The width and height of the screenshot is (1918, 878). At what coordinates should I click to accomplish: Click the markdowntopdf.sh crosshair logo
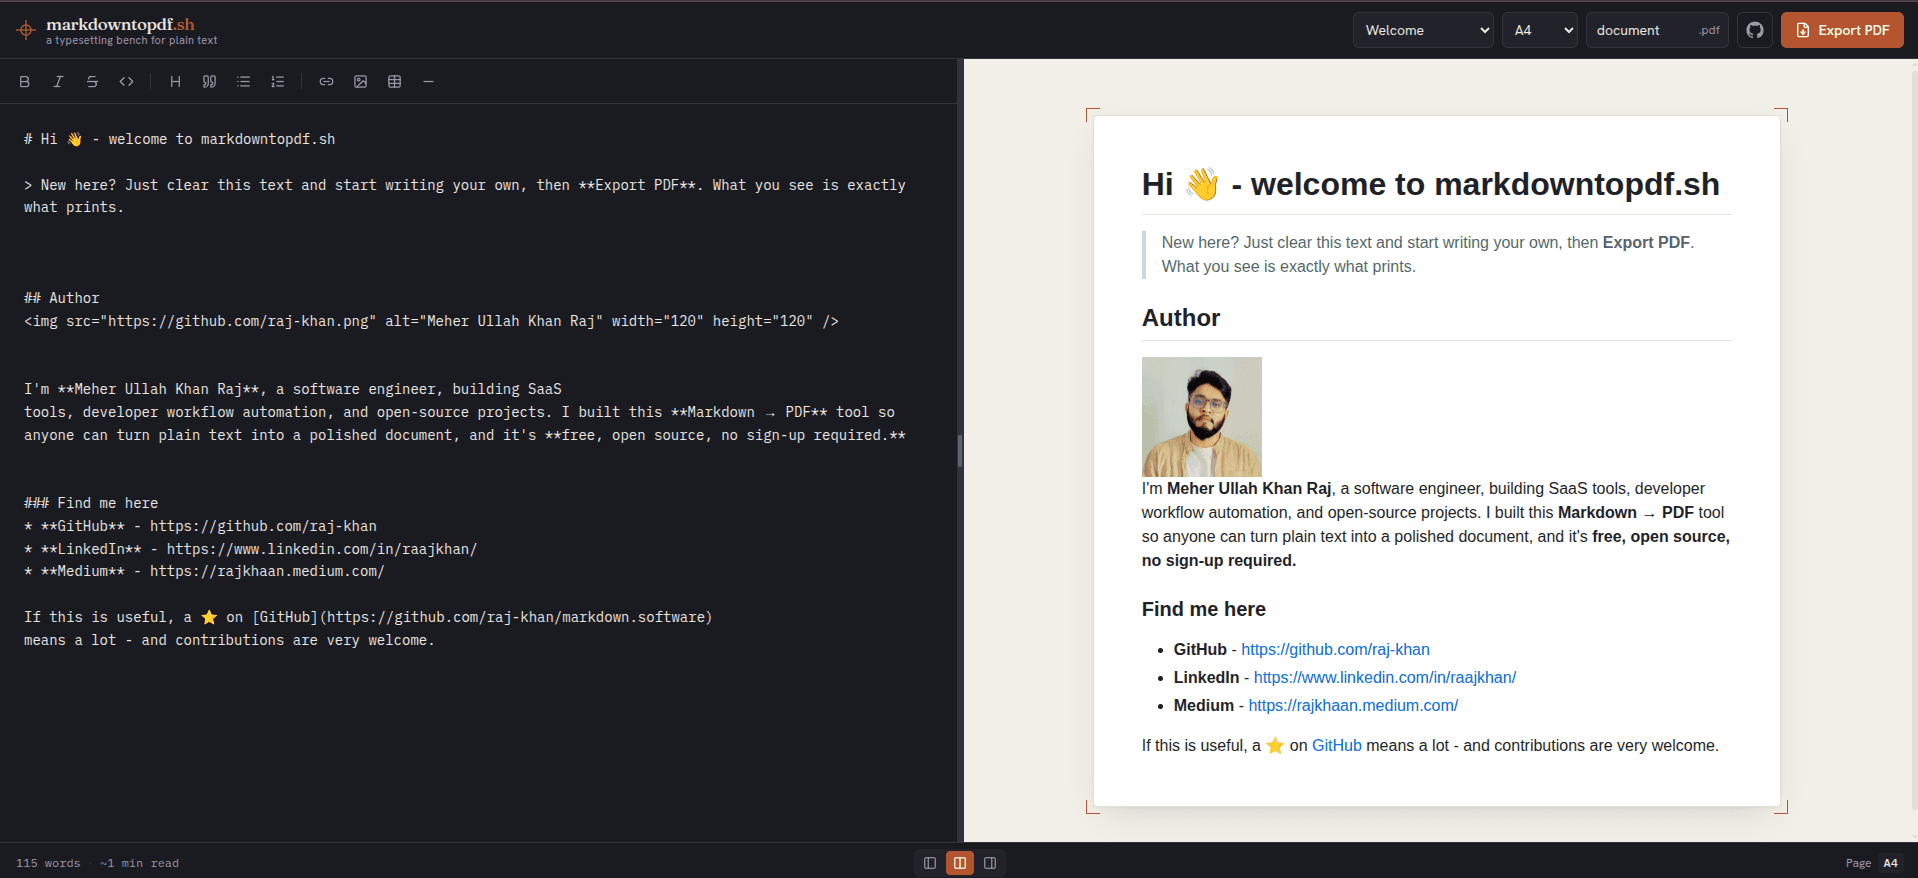click(x=26, y=30)
